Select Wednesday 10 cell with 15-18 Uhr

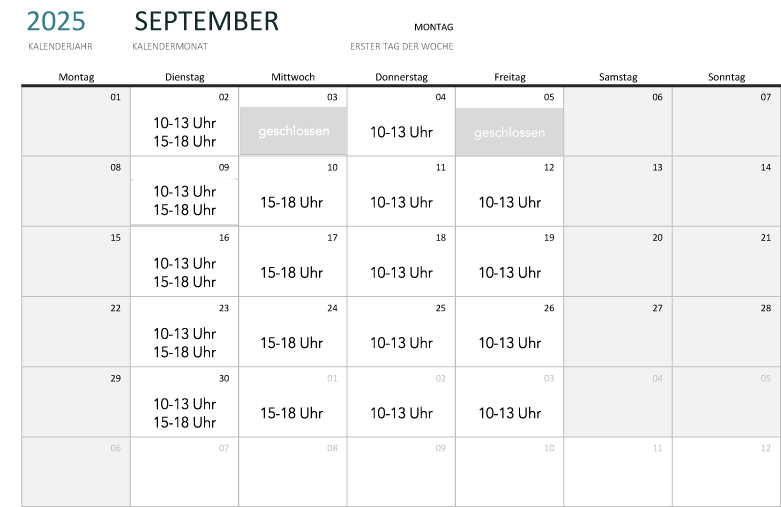click(293, 203)
